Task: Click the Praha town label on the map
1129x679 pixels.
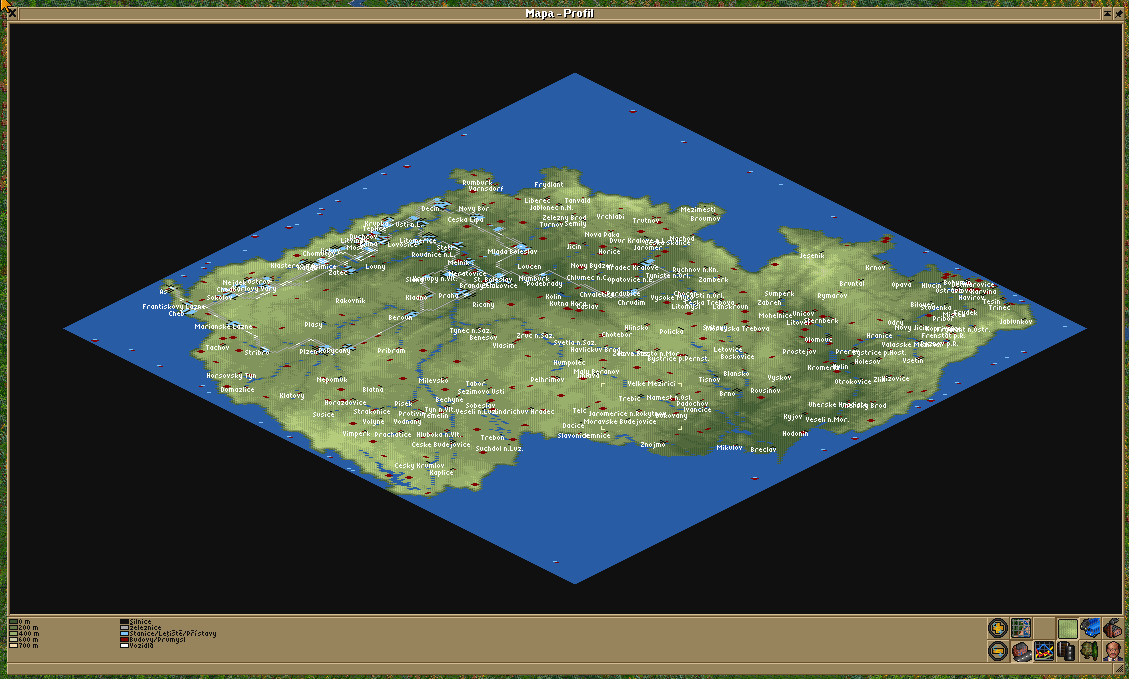Action: (x=448, y=295)
